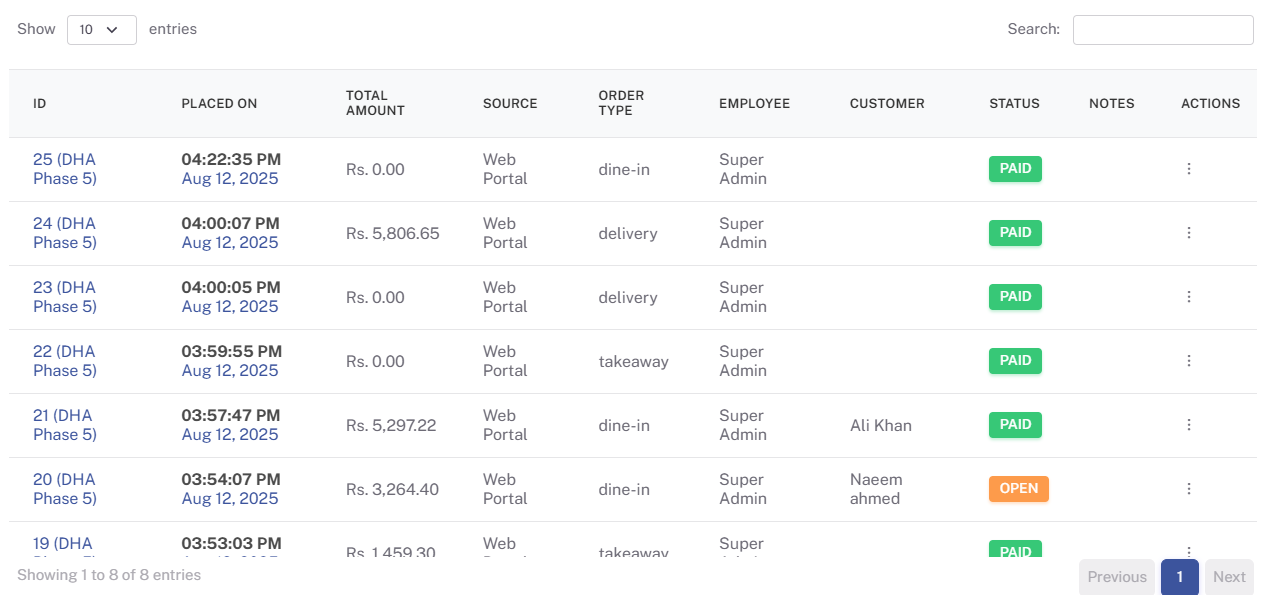Select the Rs. 5,297.22 amount cell
Viewport: 1262px width, 595px height.
(x=391, y=426)
